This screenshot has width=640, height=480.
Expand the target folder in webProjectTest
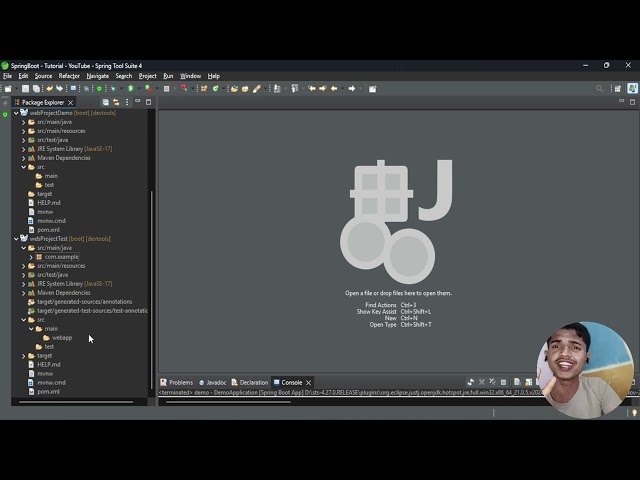point(23,356)
